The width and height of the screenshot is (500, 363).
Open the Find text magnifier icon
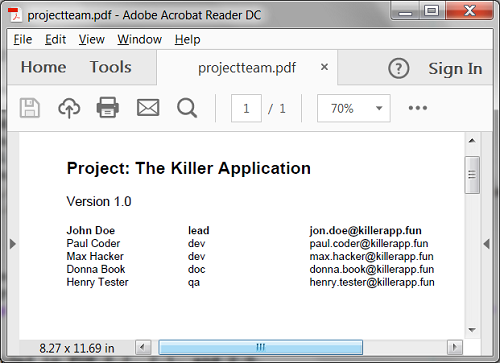tap(187, 108)
